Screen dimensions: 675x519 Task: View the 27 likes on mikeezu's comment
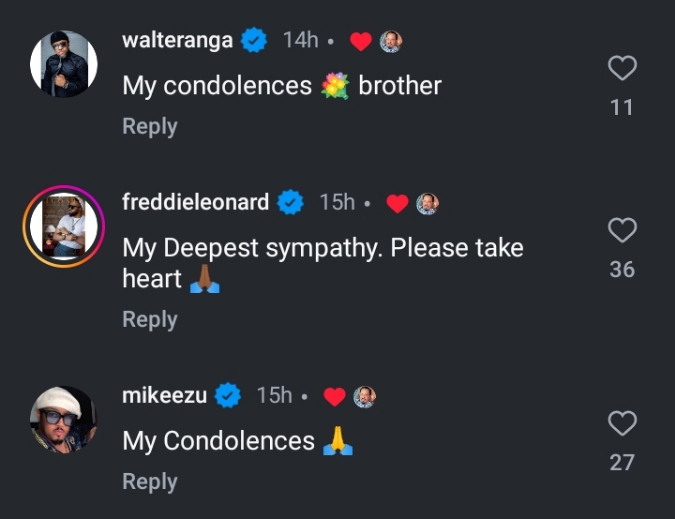622,462
